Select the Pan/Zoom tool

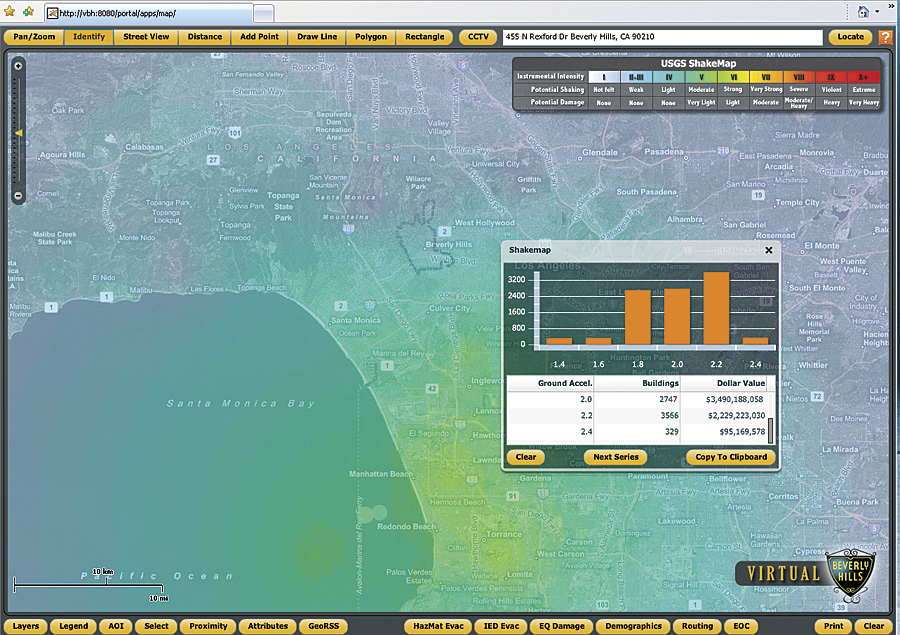point(34,37)
